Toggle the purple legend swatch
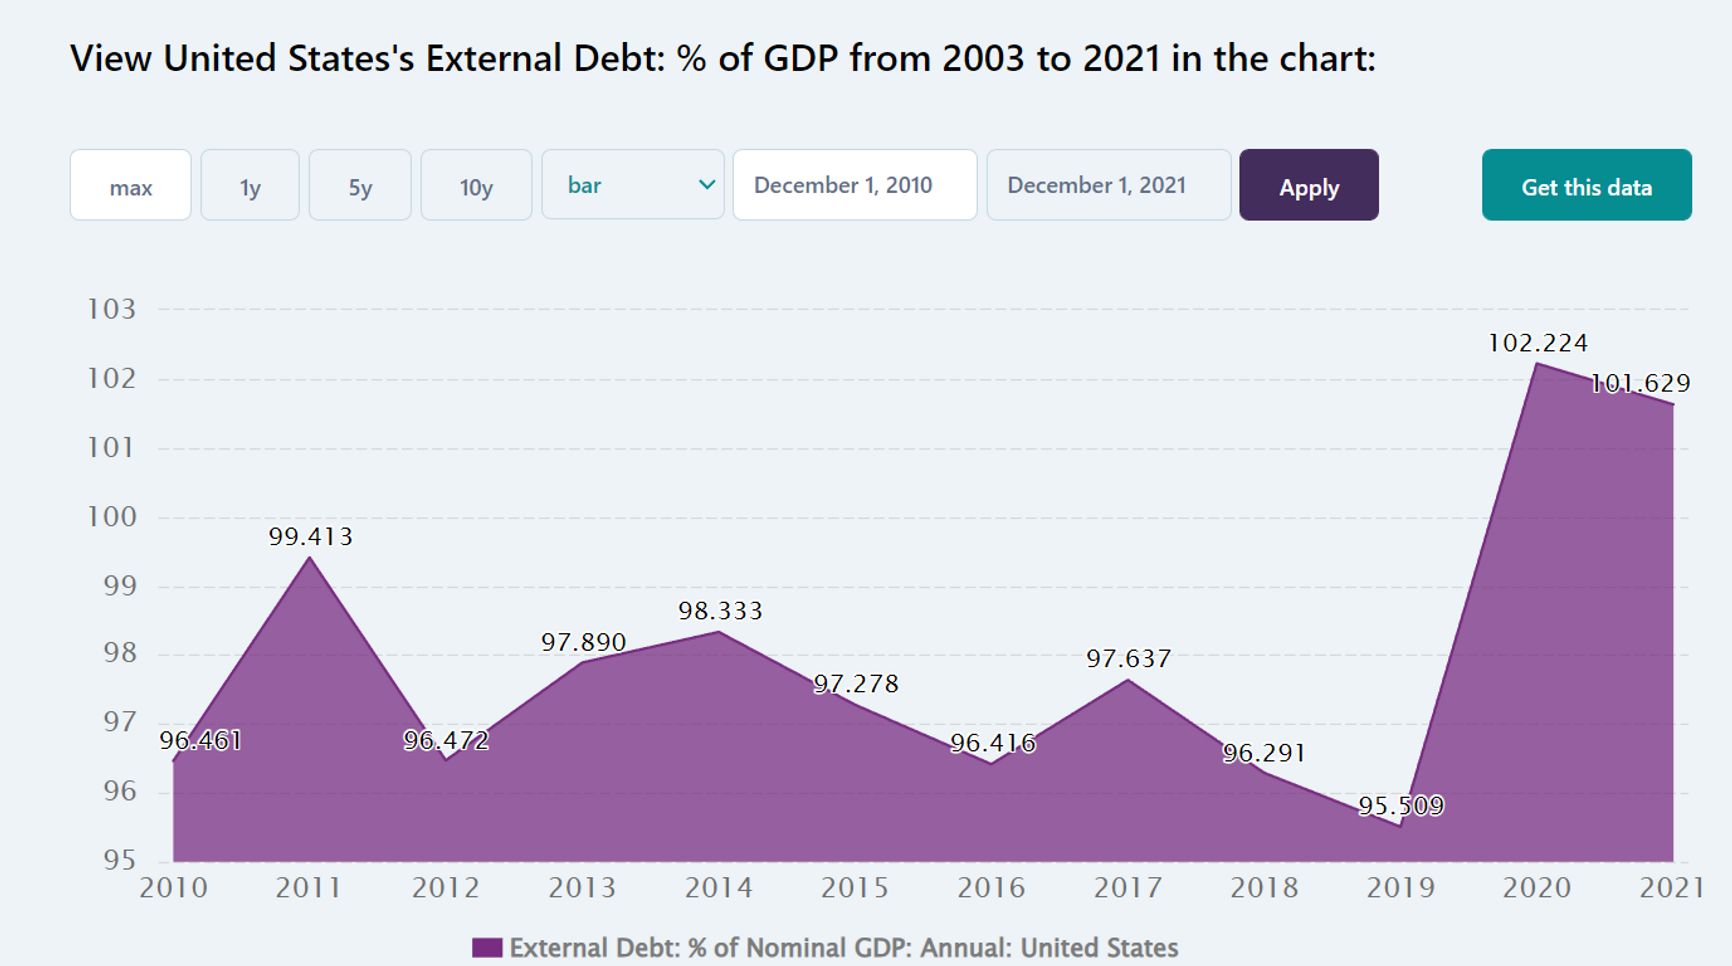Screen dimensions: 1732x966 487,948
